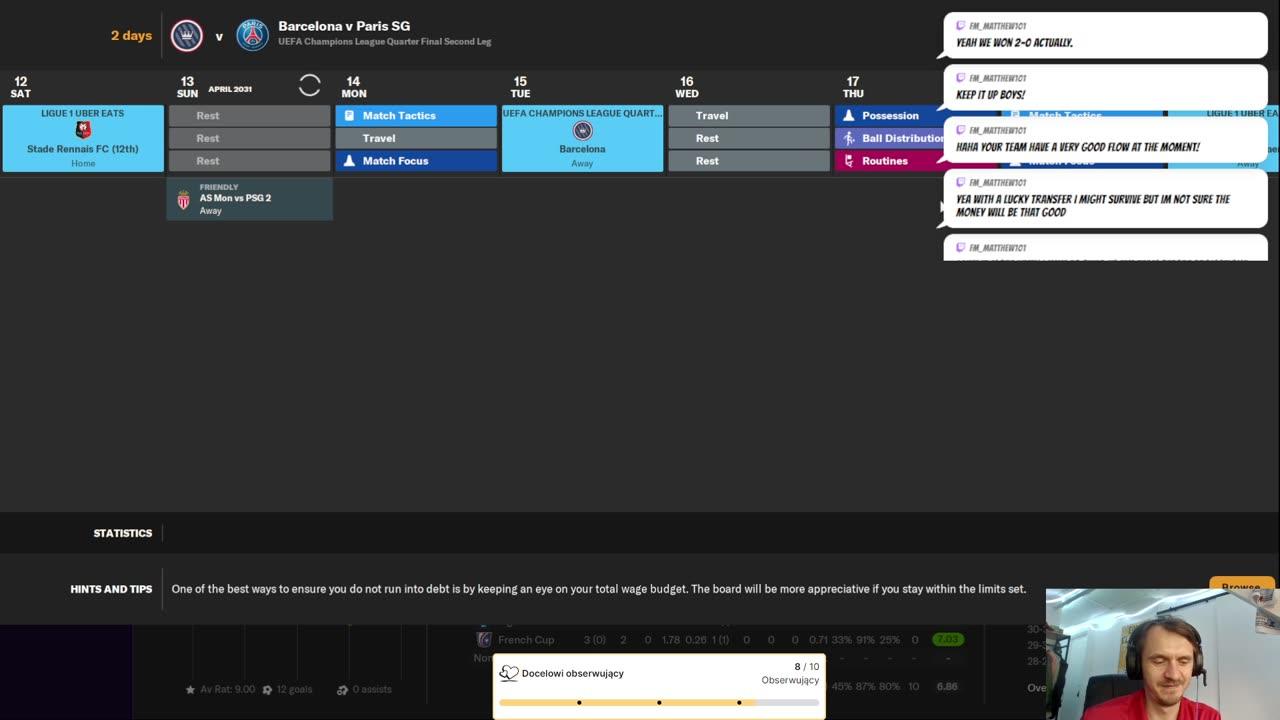Click the Match Focus cone icon

pyautogui.click(x=349, y=161)
